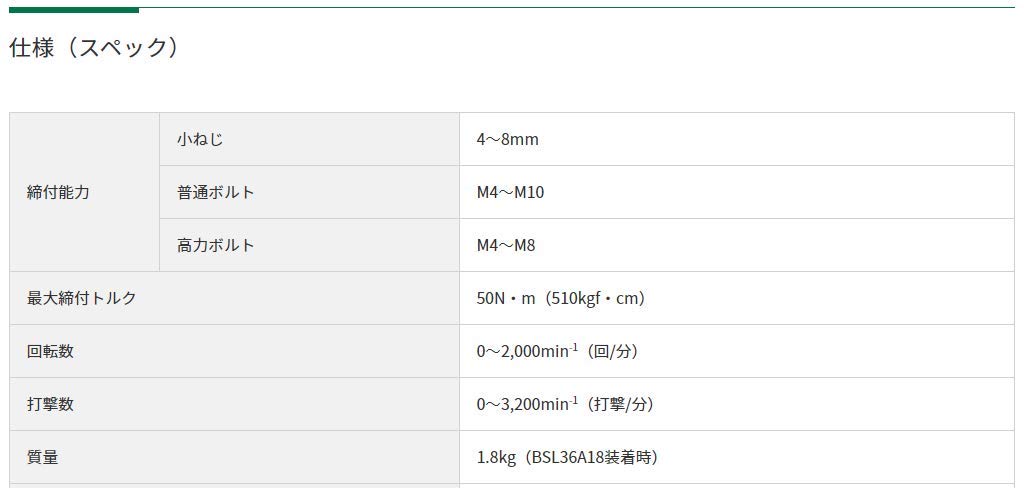Click the （打撃/分） unit text
The image size is (1024, 488).
pyautogui.click(x=620, y=404)
